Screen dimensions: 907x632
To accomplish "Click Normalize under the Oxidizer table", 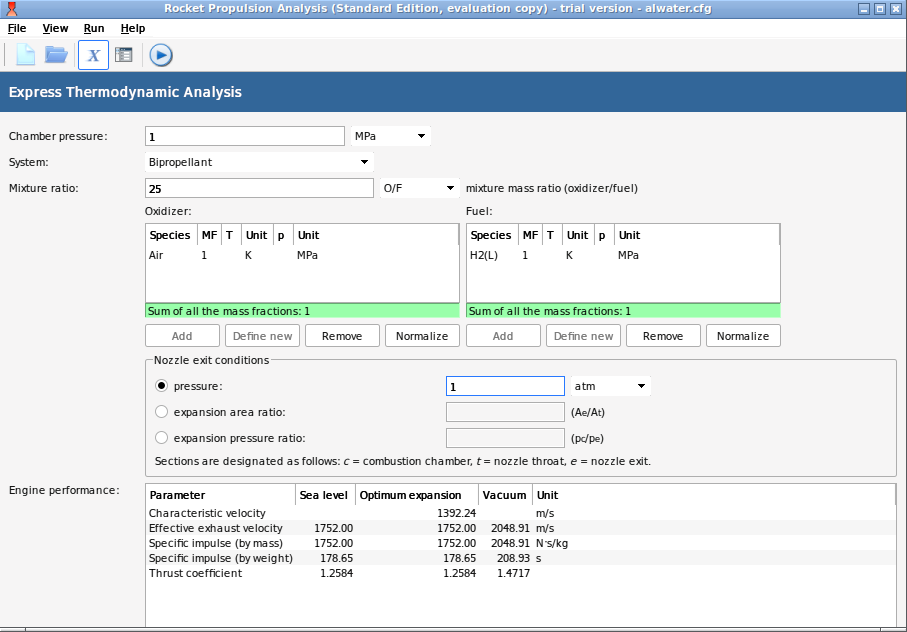I will 422,336.
